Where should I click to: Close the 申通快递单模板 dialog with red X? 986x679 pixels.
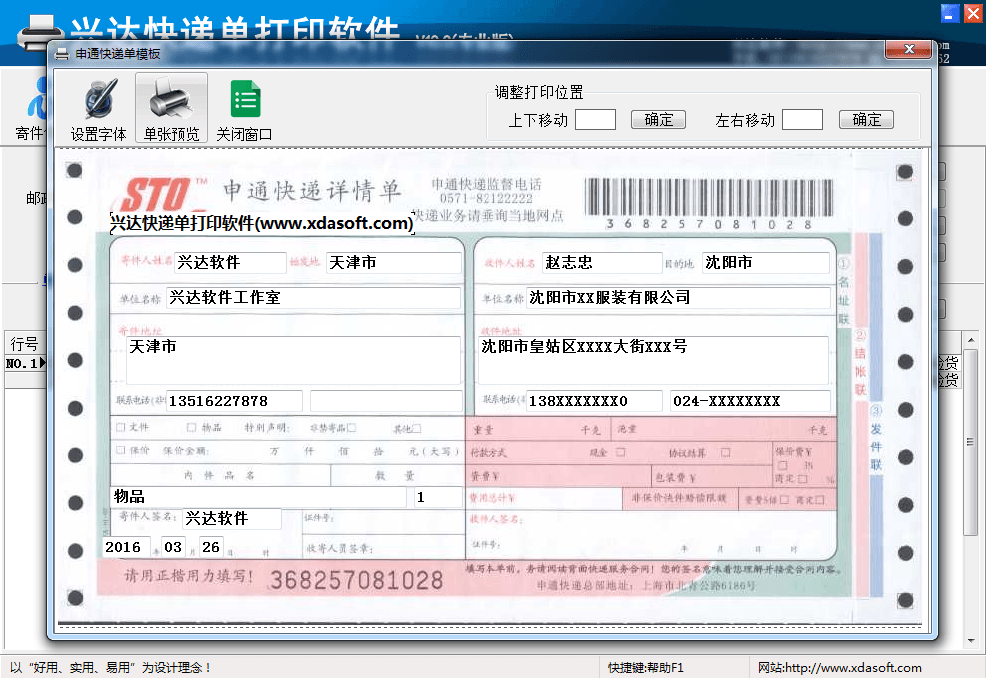908,49
